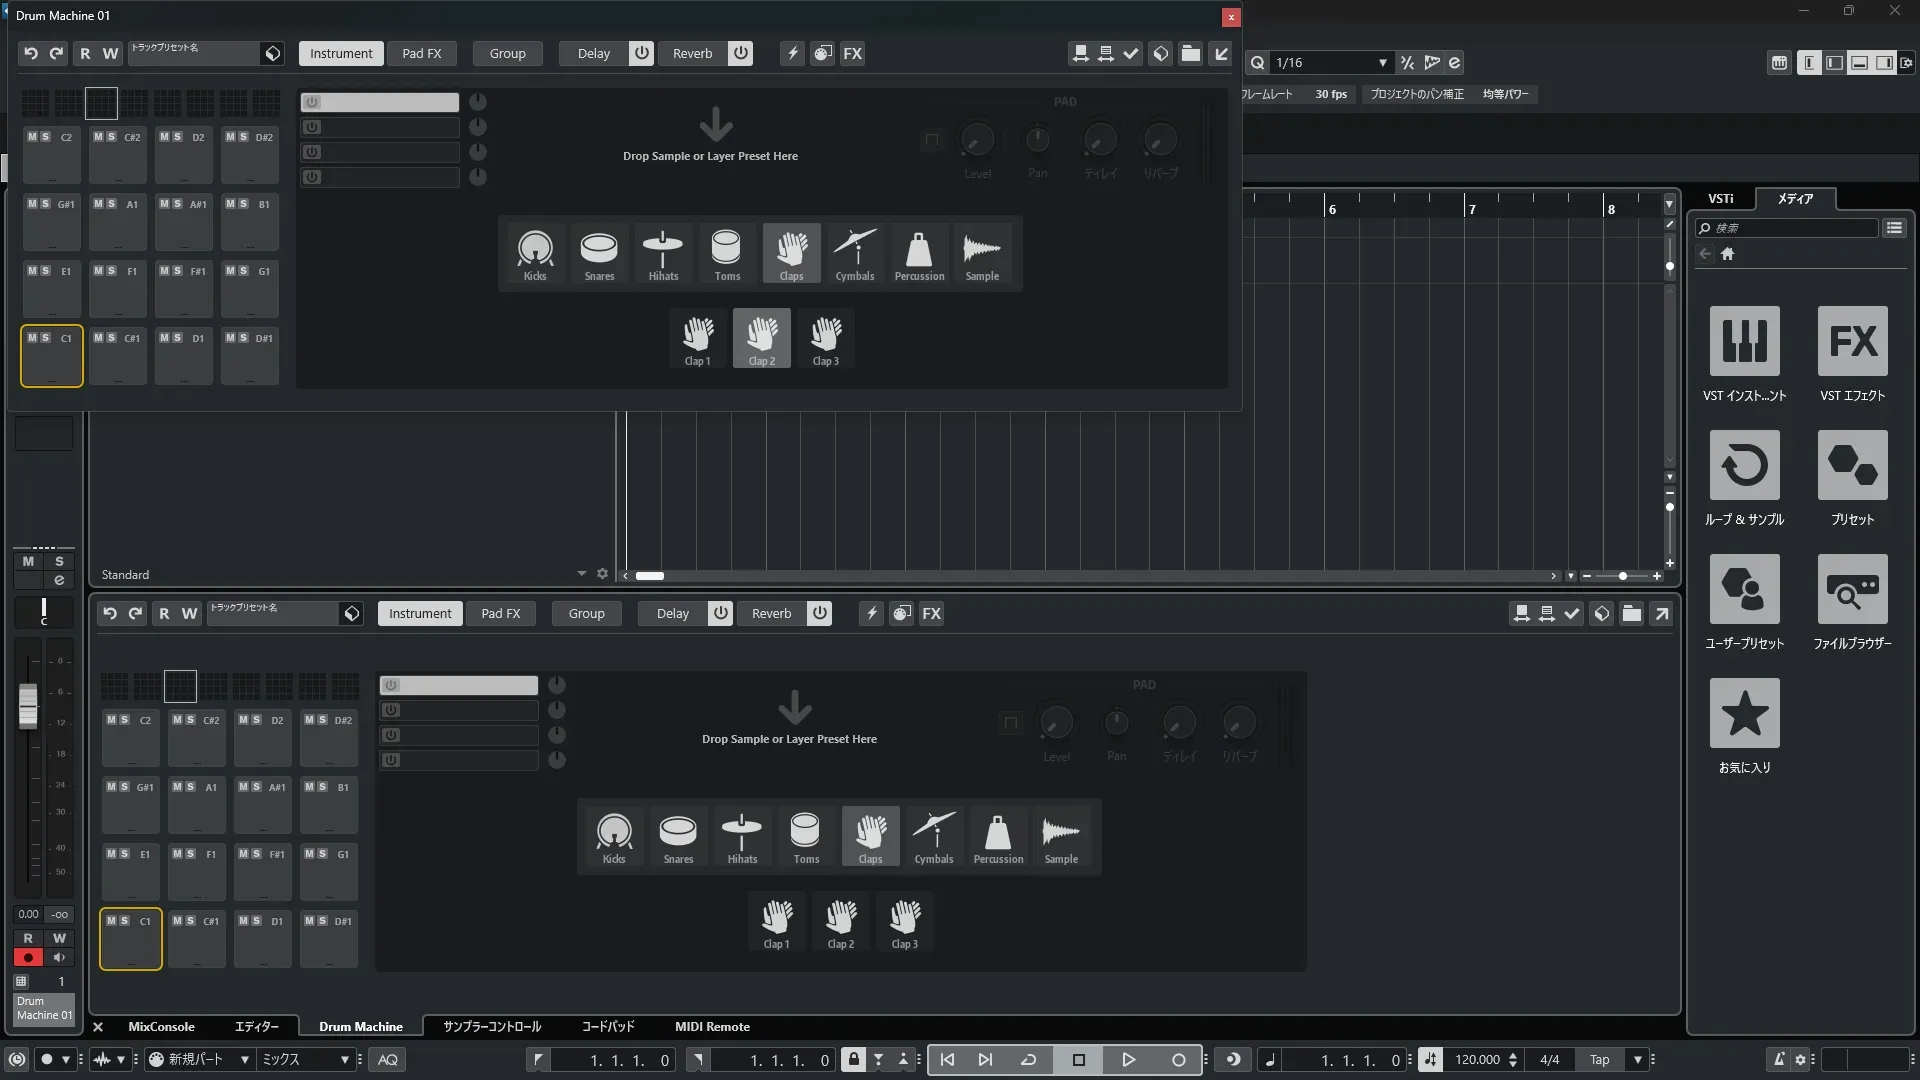Click the channel volume fader handle
Screen dimensions: 1920x1080
tap(28, 705)
